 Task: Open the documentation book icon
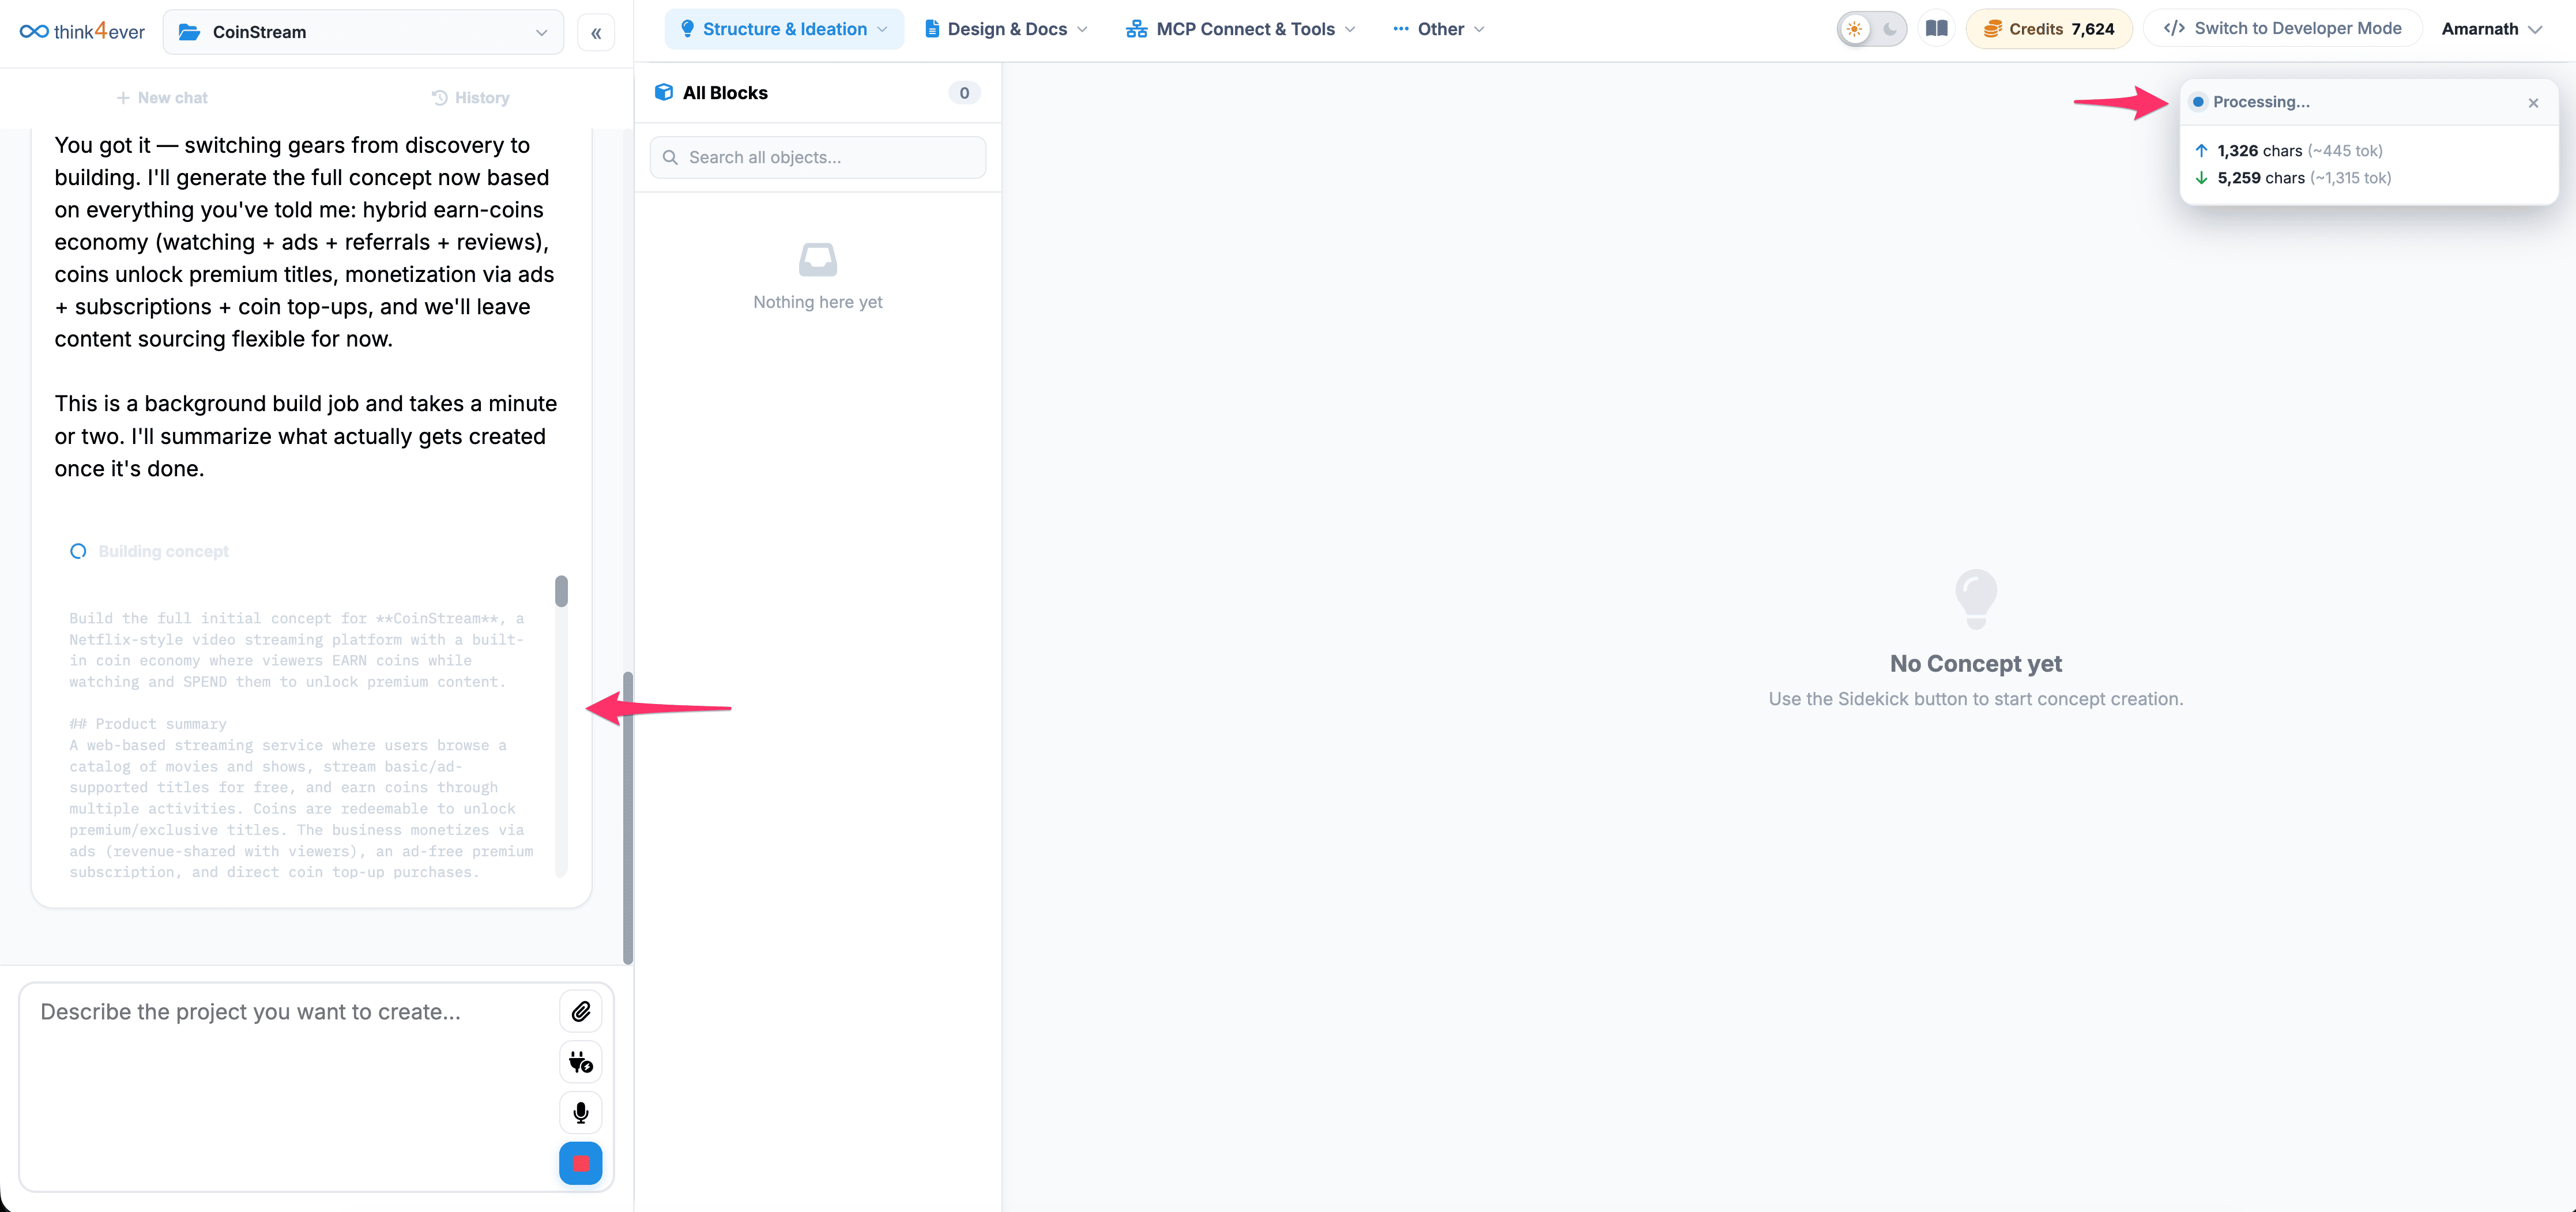(1936, 29)
